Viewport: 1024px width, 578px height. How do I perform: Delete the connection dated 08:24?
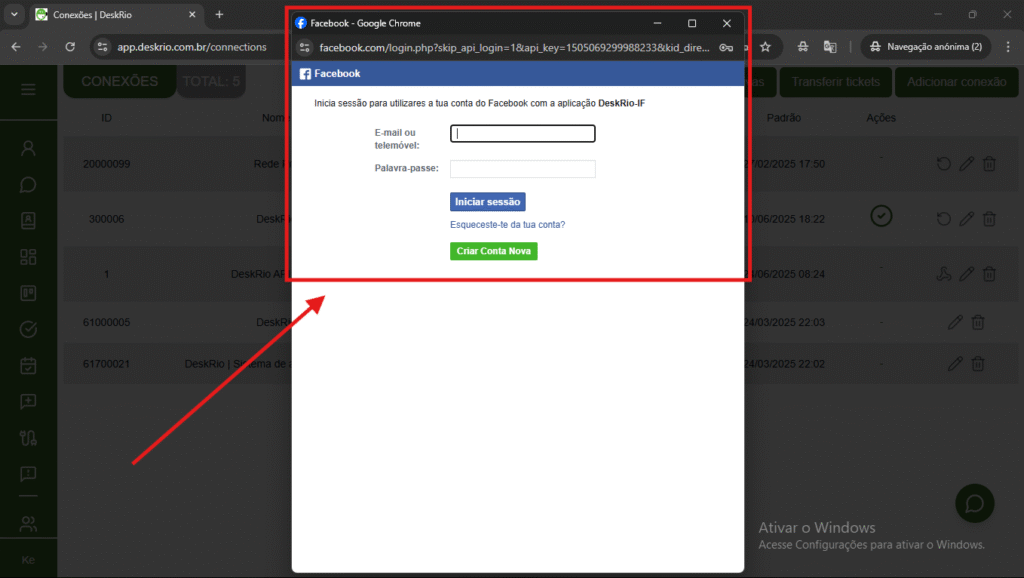coord(989,274)
